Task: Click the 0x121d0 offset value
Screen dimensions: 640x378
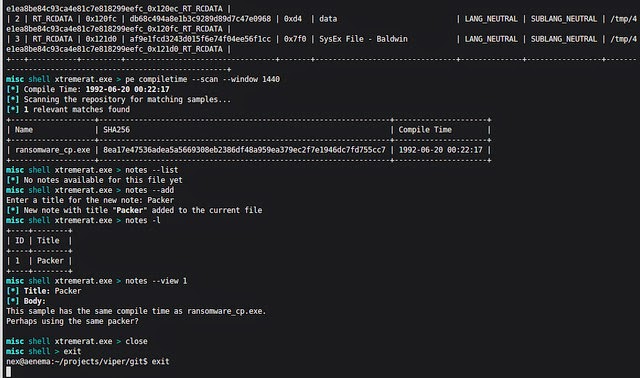Action: click(x=101, y=39)
